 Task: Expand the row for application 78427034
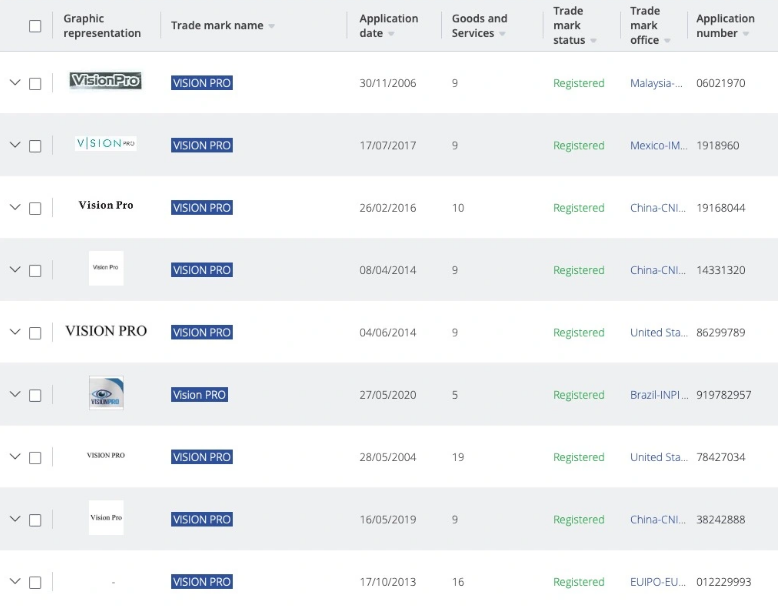[x=15, y=456]
